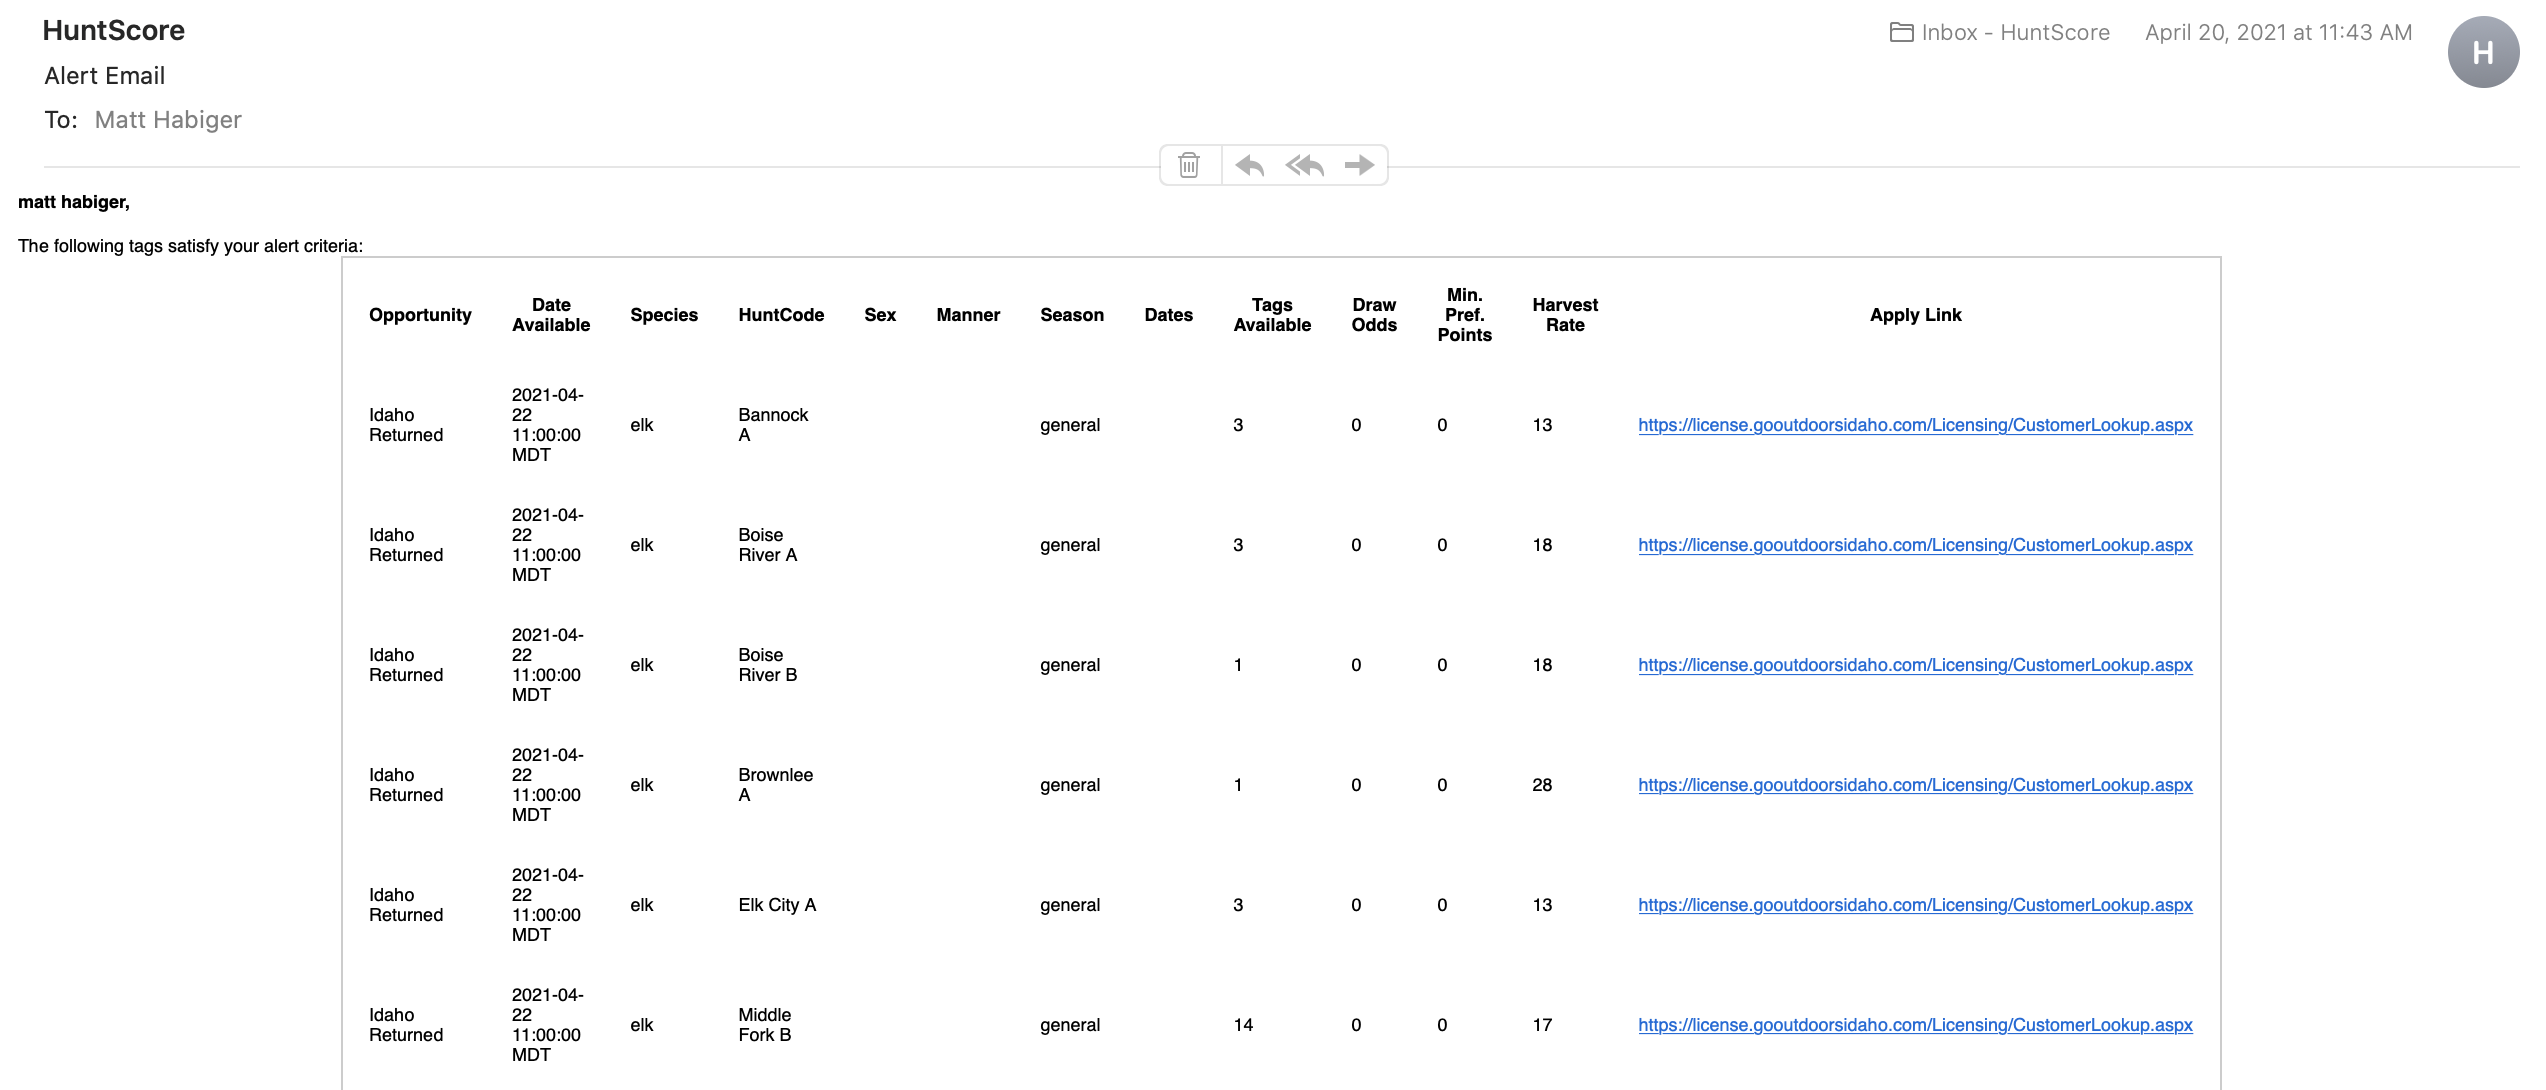
Task: Click 'elk' species in Brownlee A row
Action: tap(641, 785)
